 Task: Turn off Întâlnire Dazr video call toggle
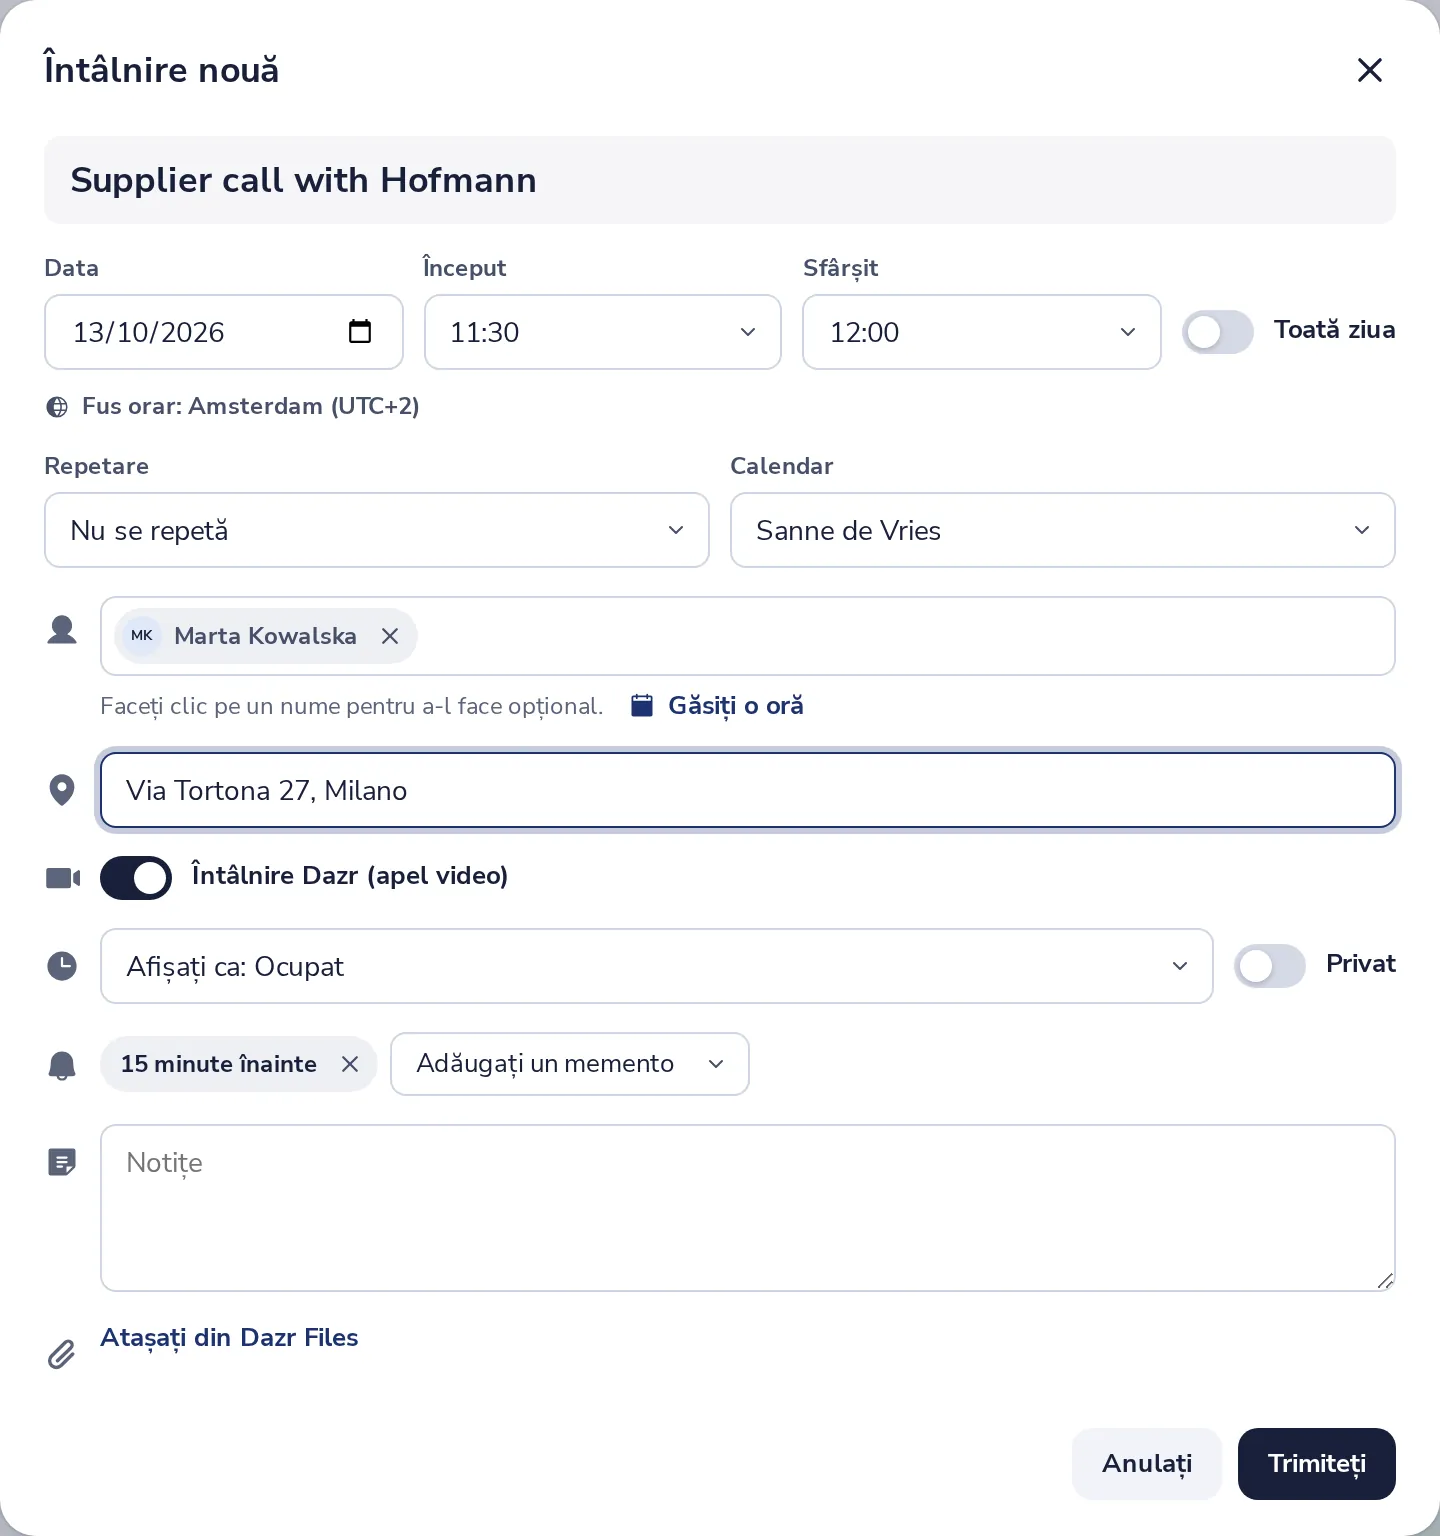[136, 878]
